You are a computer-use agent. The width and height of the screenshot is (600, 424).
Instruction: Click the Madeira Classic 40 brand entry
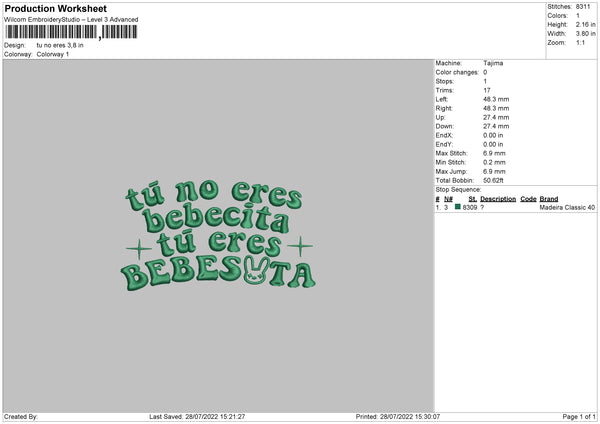point(567,207)
